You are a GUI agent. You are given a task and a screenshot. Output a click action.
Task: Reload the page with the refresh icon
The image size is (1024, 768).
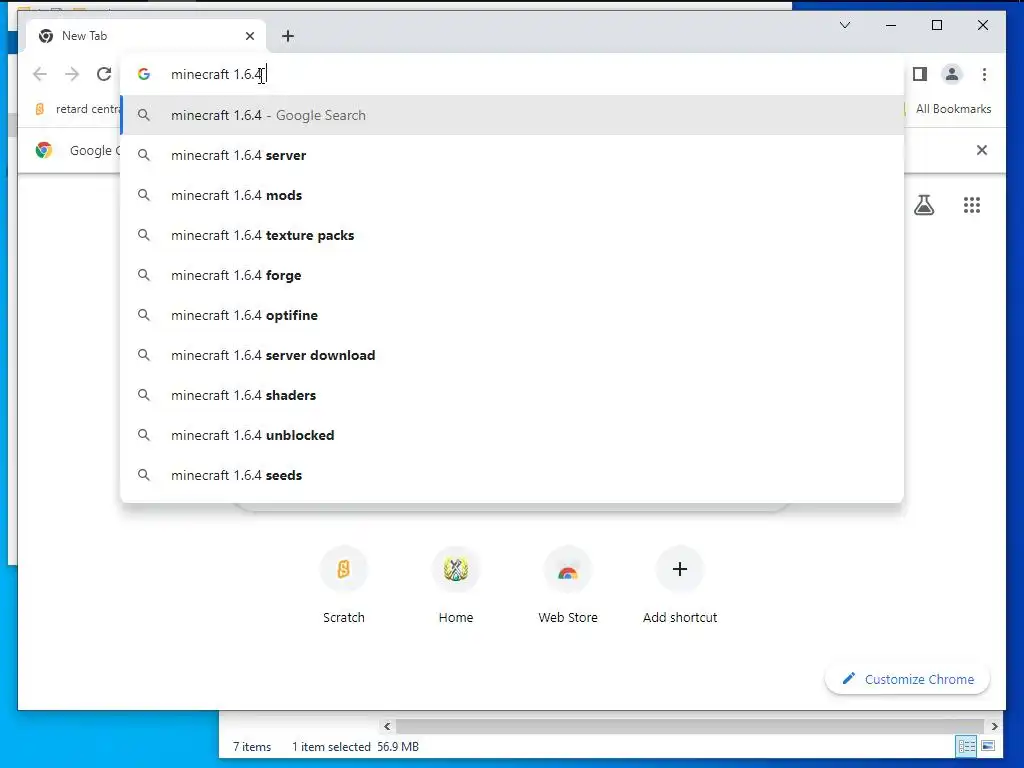point(104,74)
